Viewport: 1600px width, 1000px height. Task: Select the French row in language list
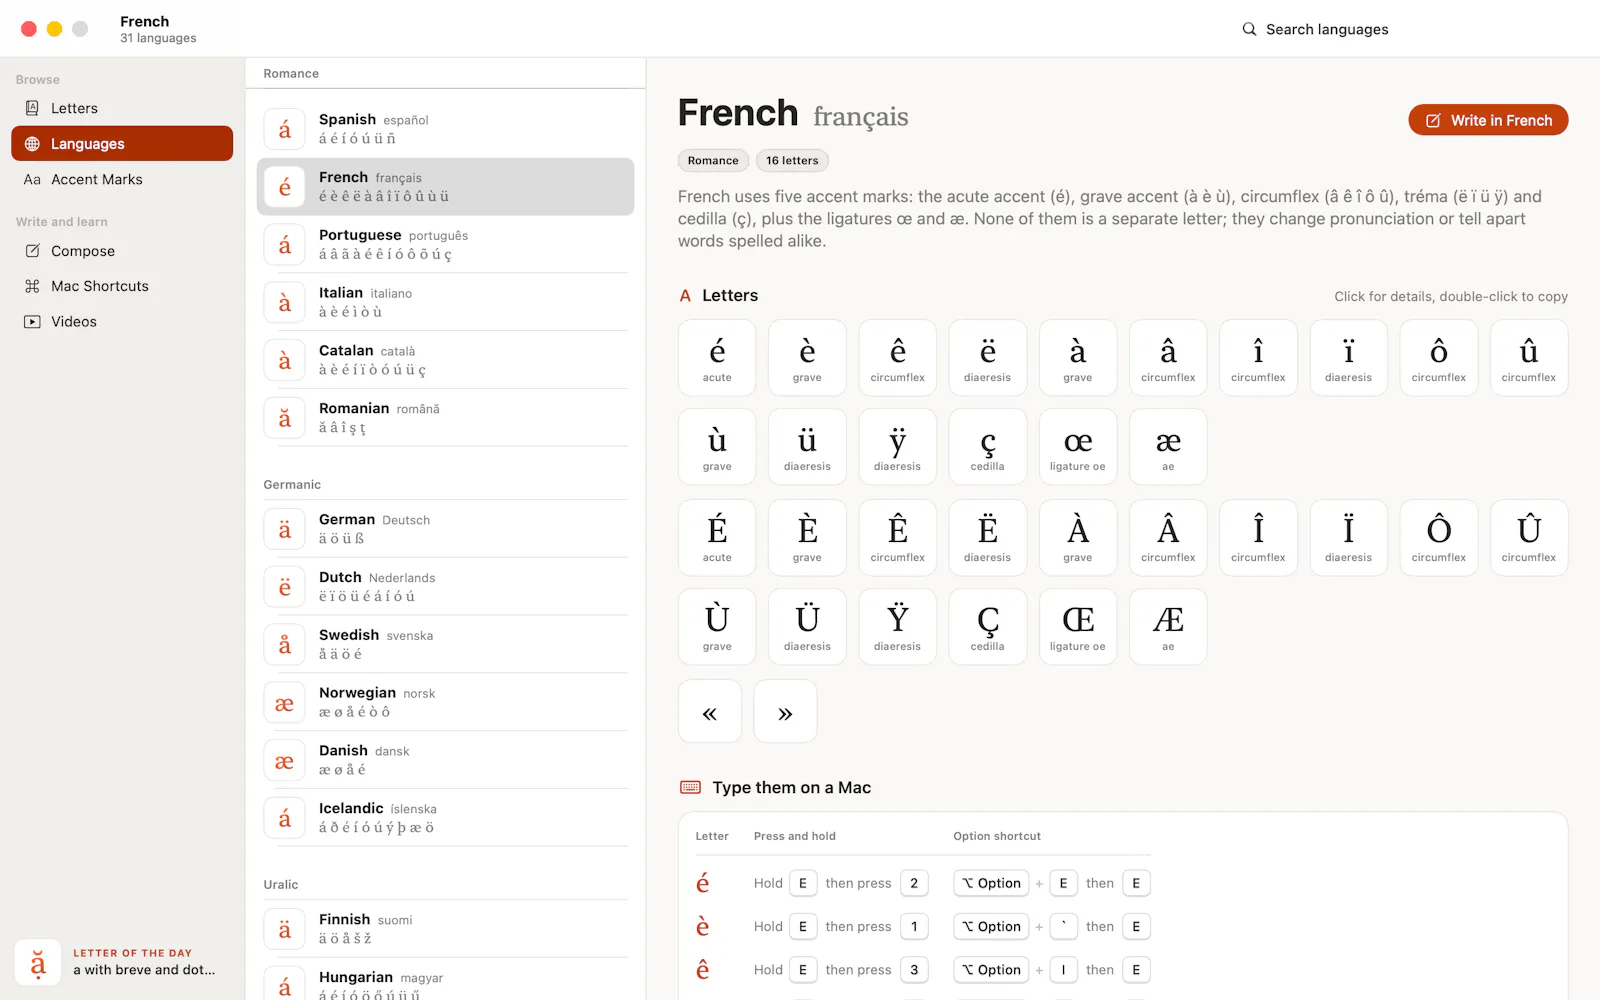[446, 187]
